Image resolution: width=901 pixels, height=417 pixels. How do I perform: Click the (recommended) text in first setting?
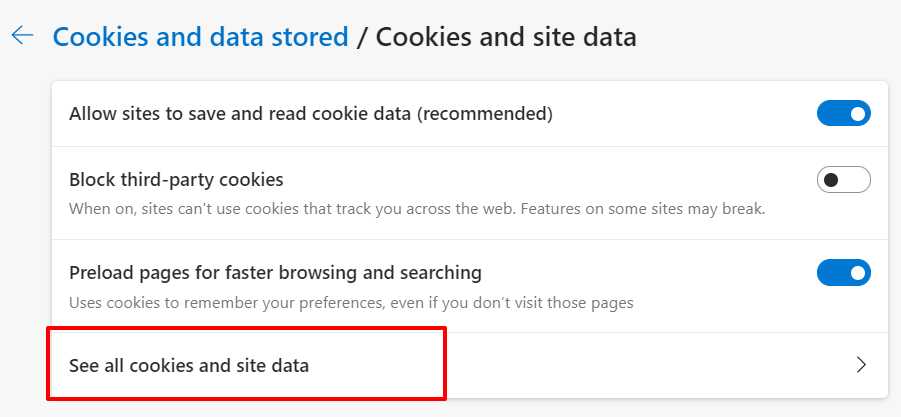tap(484, 114)
